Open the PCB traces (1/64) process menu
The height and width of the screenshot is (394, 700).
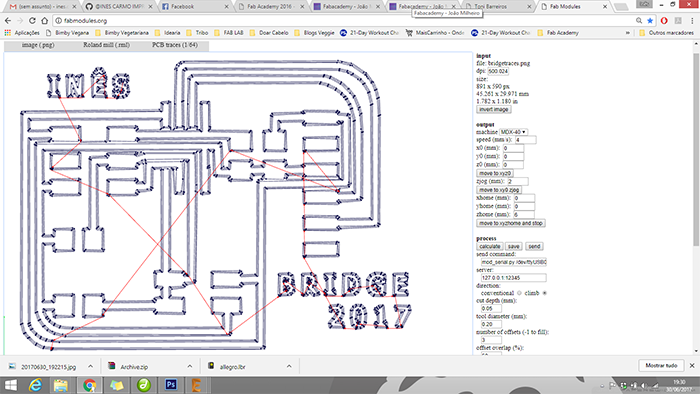pyautogui.click(x=175, y=45)
